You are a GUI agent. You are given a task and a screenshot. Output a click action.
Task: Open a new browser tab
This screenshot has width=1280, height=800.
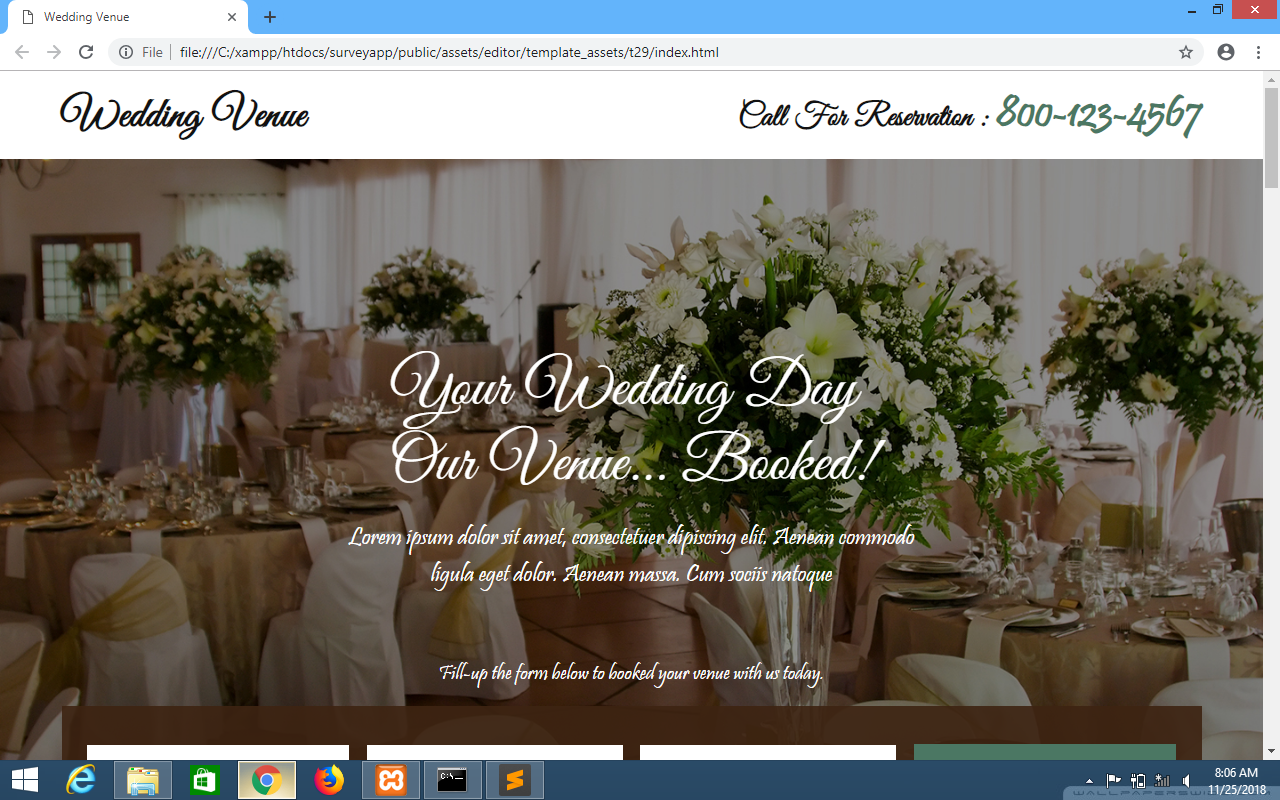[270, 17]
